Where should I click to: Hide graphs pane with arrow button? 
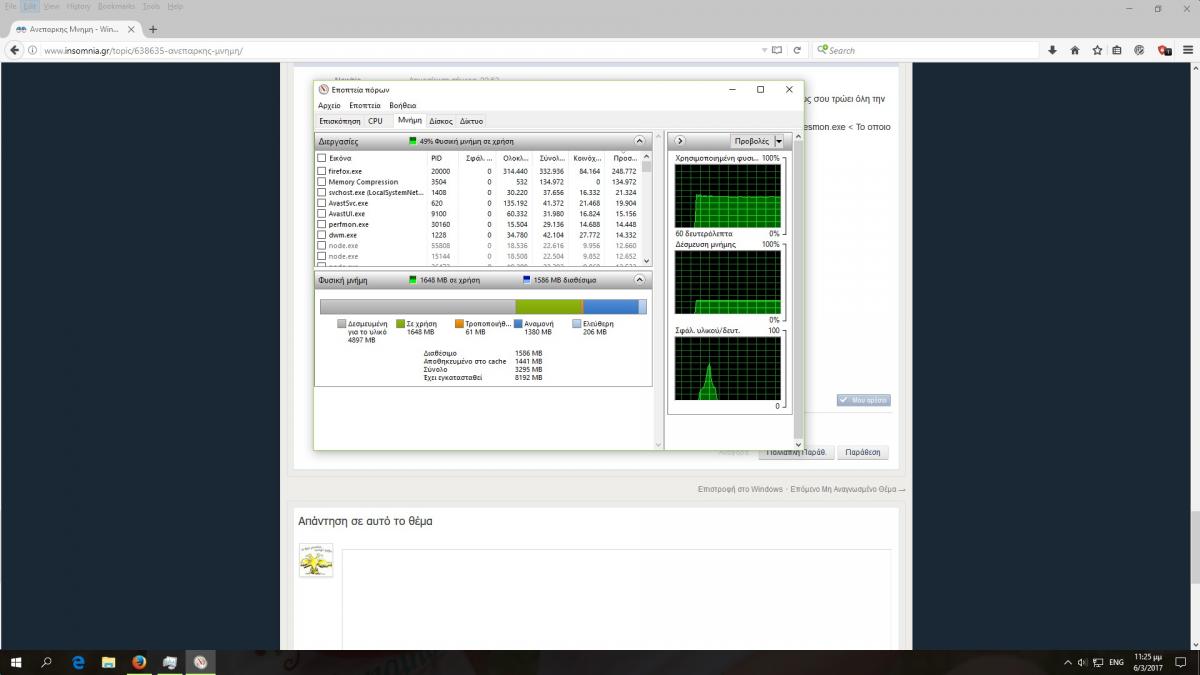680,141
